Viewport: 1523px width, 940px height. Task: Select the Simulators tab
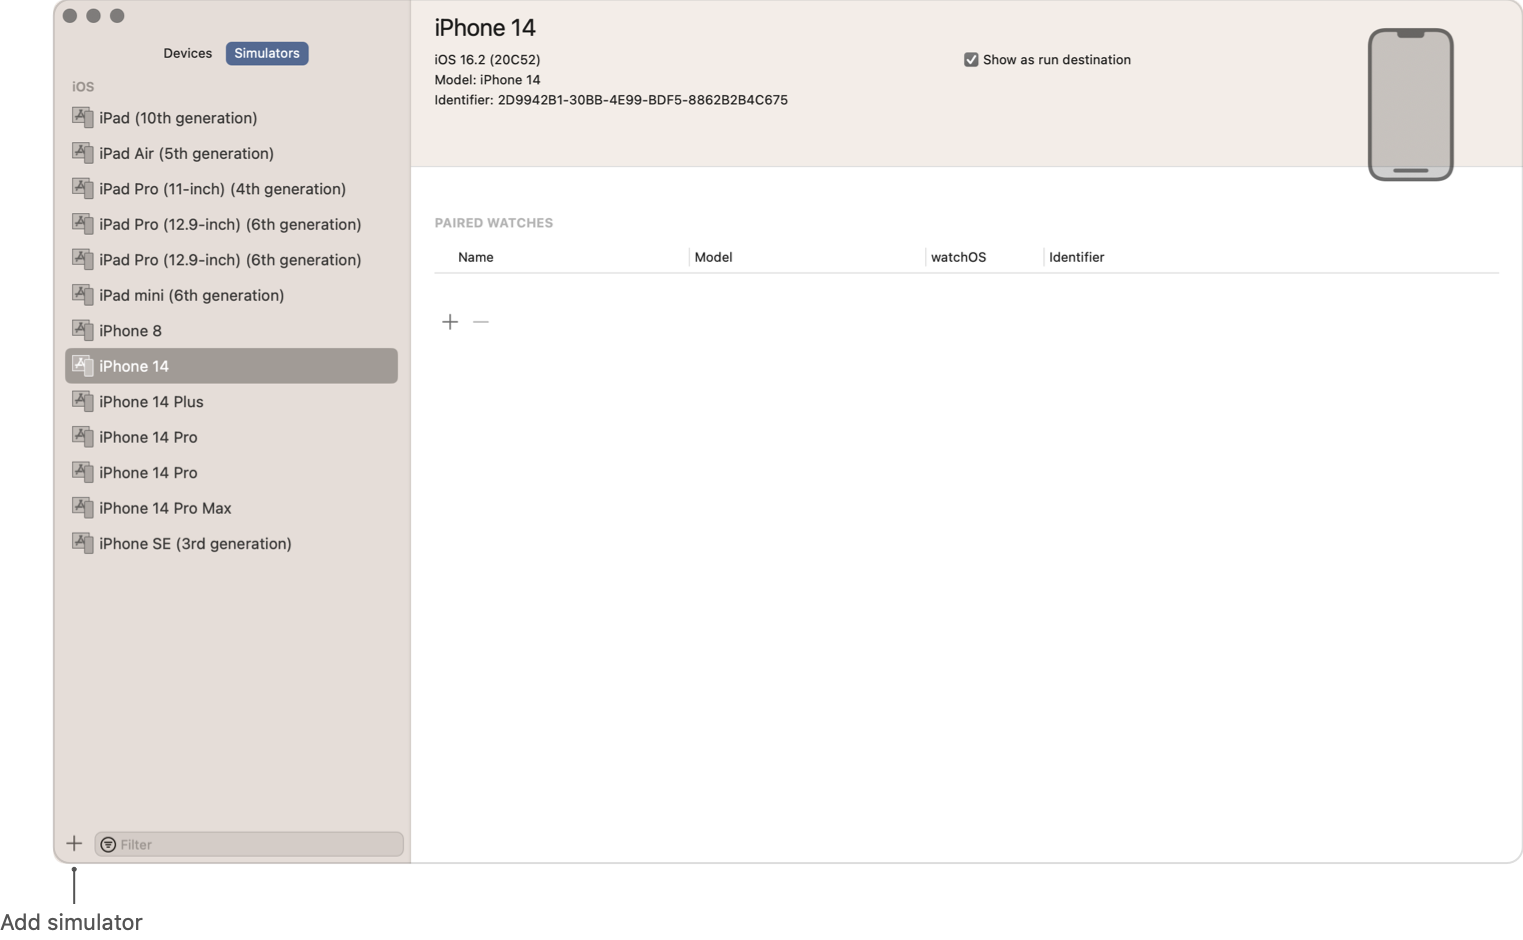(267, 53)
